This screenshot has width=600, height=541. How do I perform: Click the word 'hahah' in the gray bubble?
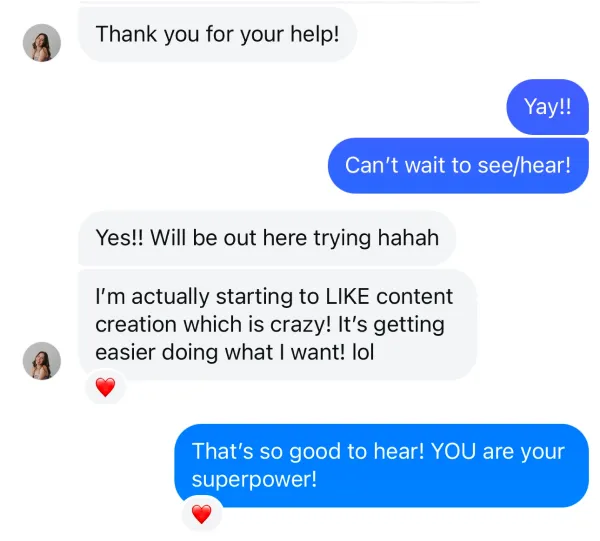[x=408, y=238]
